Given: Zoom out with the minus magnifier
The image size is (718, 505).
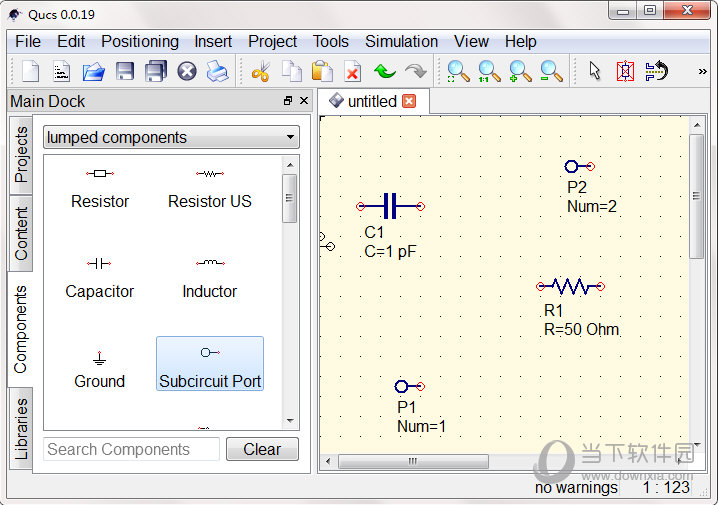Looking at the screenshot, I should click(551, 71).
